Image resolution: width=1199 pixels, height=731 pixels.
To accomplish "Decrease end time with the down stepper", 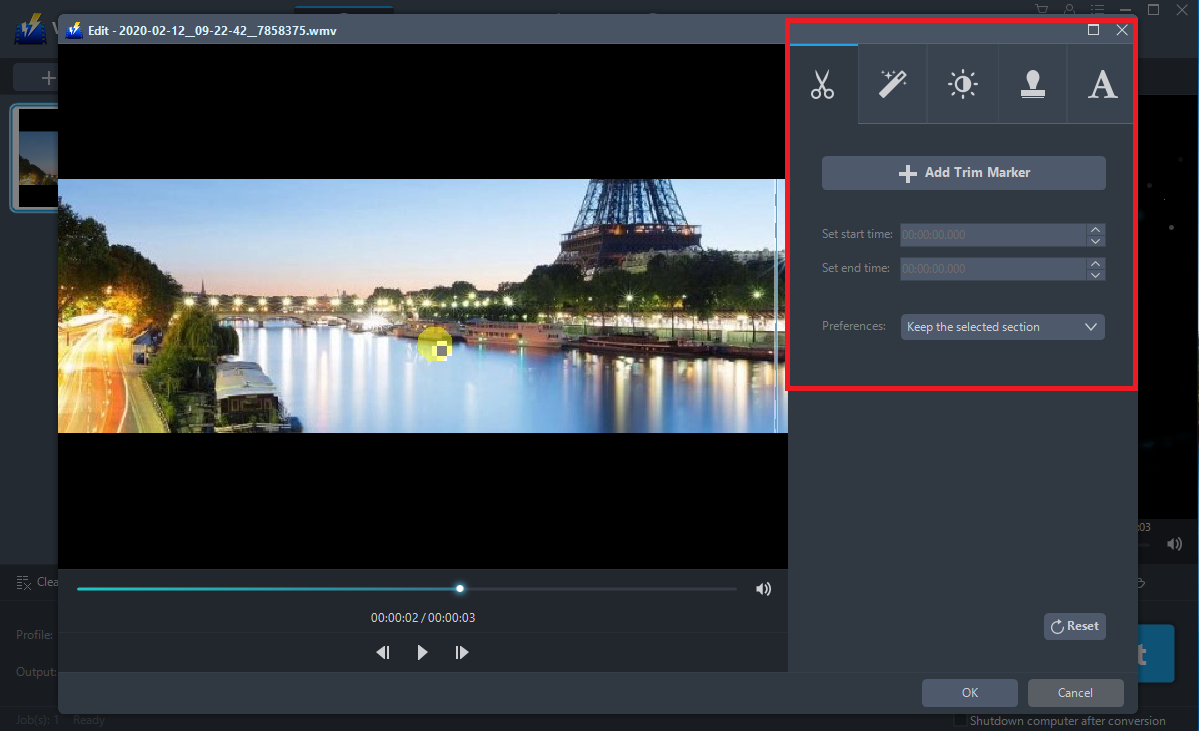I will pos(1096,274).
